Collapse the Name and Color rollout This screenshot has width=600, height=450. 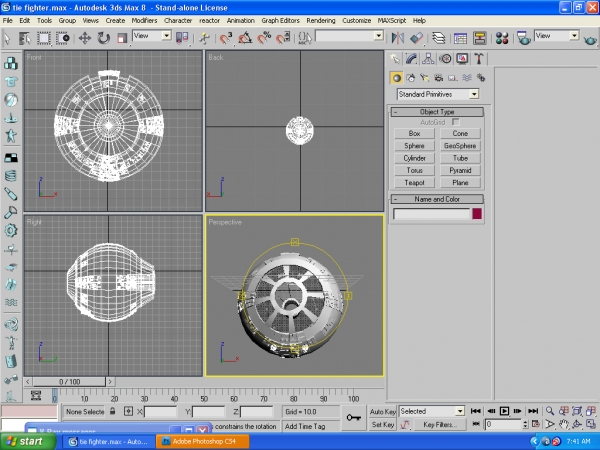click(437, 199)
